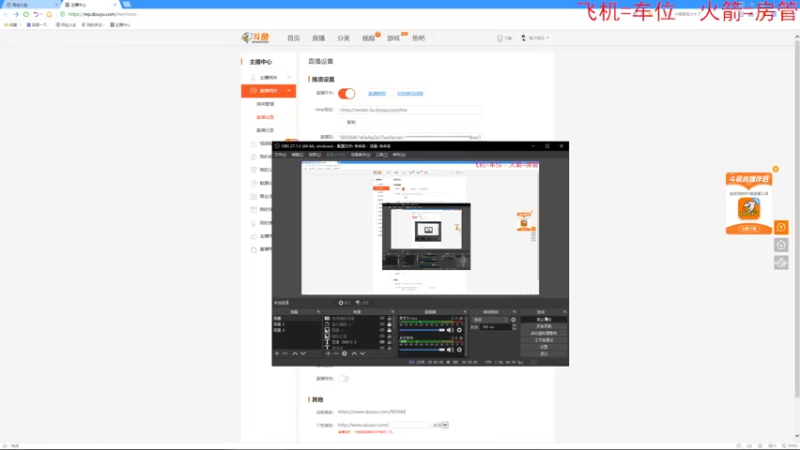Move source up in OBS sources panel
This screenshot has width=800, height=450.
point(354,353)
